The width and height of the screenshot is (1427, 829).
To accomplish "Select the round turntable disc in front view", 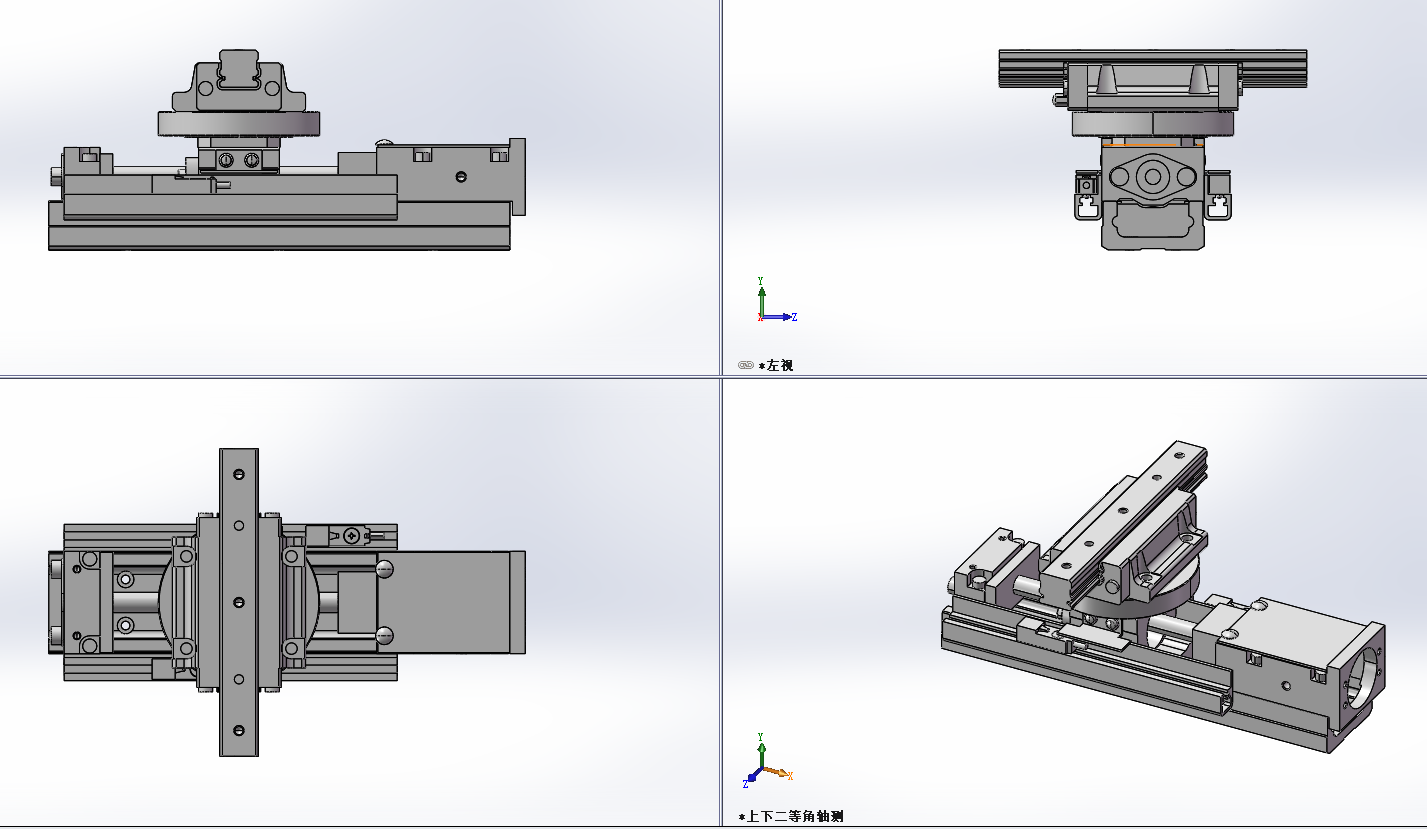I will click(x=238, y=123).
